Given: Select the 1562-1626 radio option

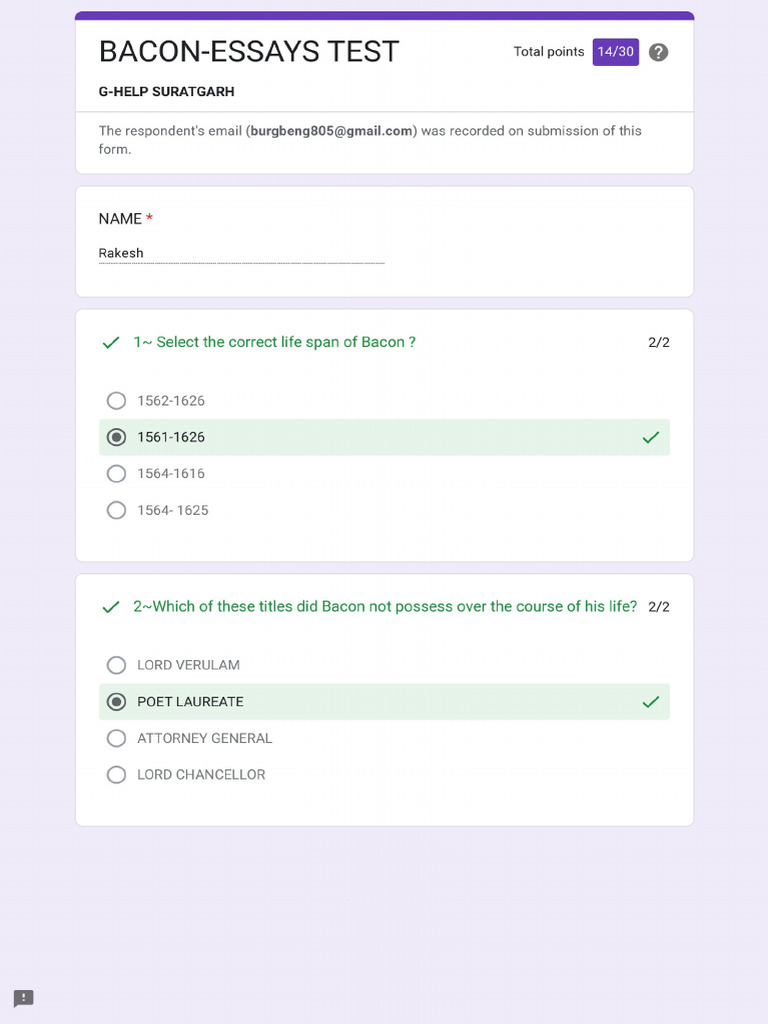Looking at the screenshot, I should [x=116, y=400].
